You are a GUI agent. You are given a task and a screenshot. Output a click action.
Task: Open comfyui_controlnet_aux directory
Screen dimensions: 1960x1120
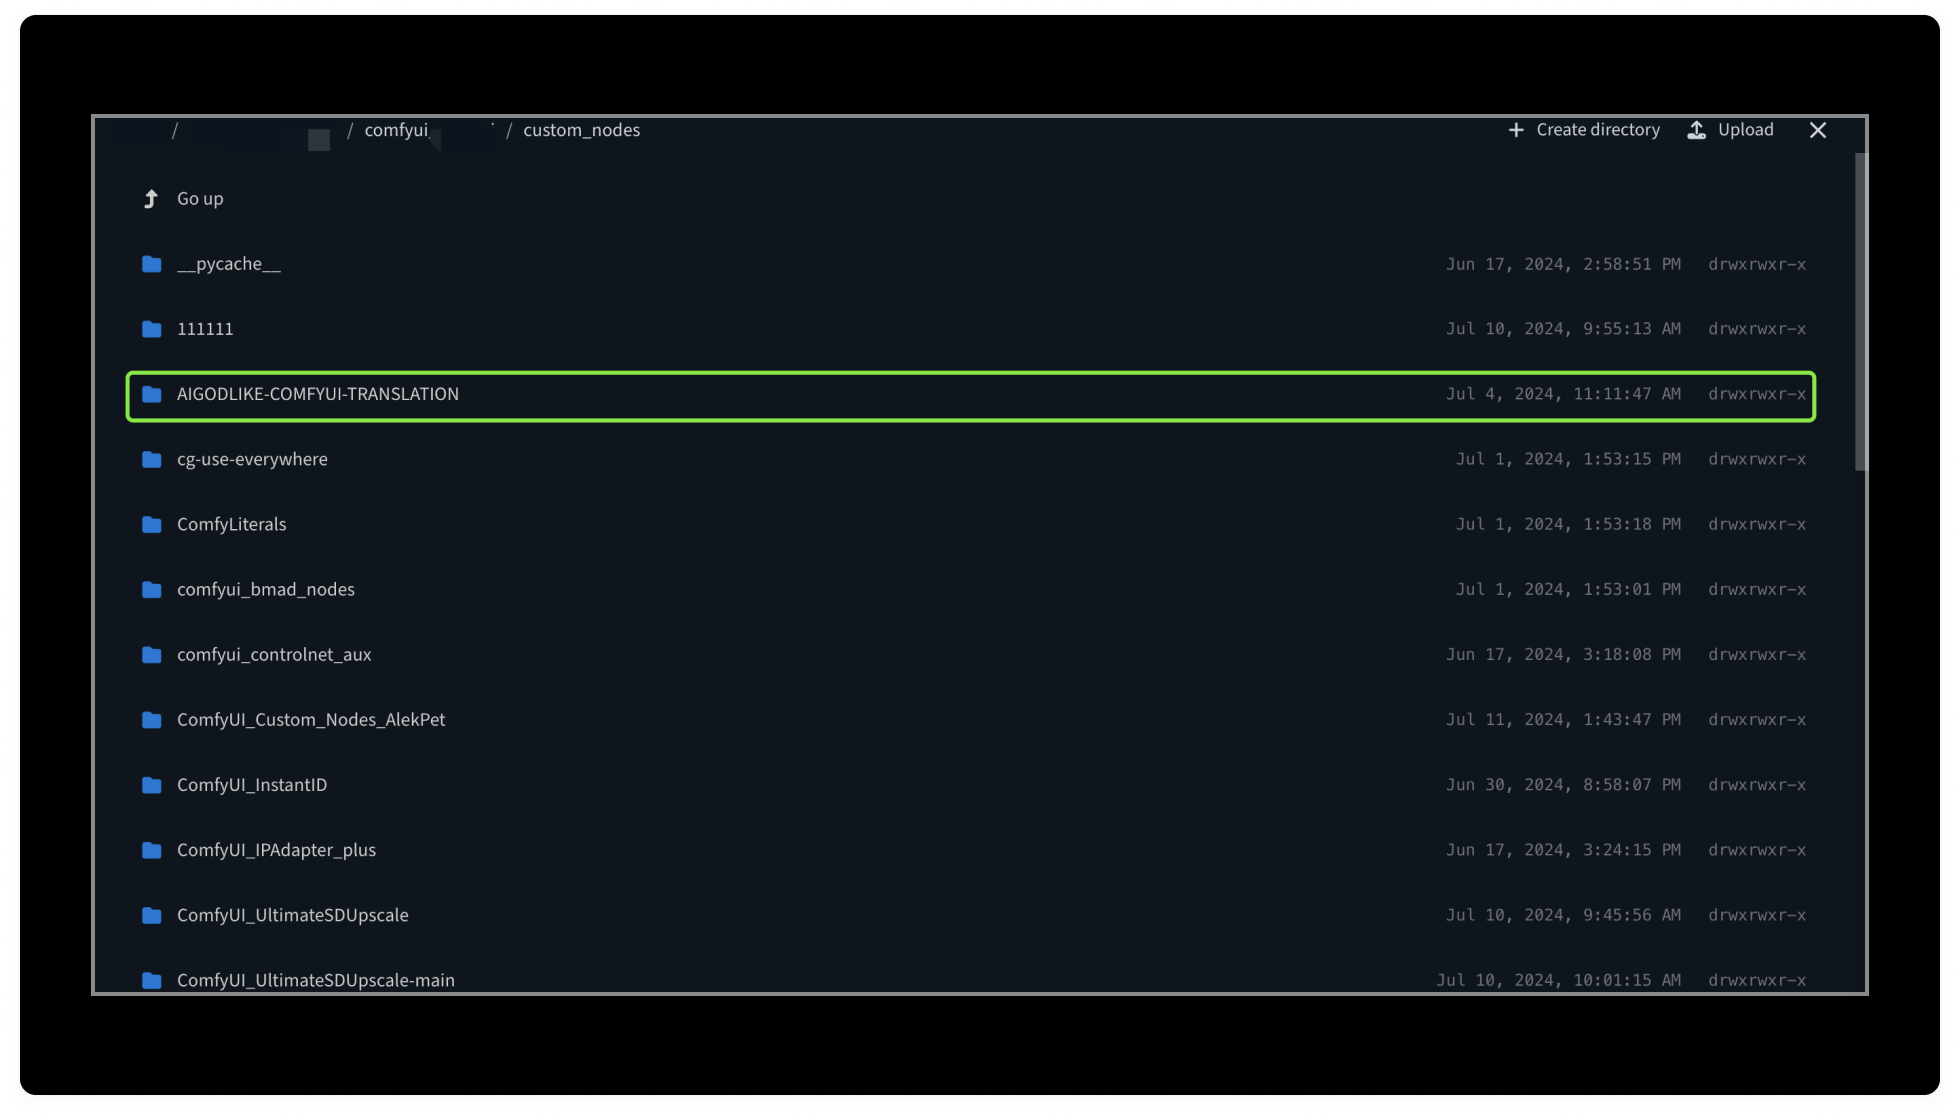pos(274,654)
